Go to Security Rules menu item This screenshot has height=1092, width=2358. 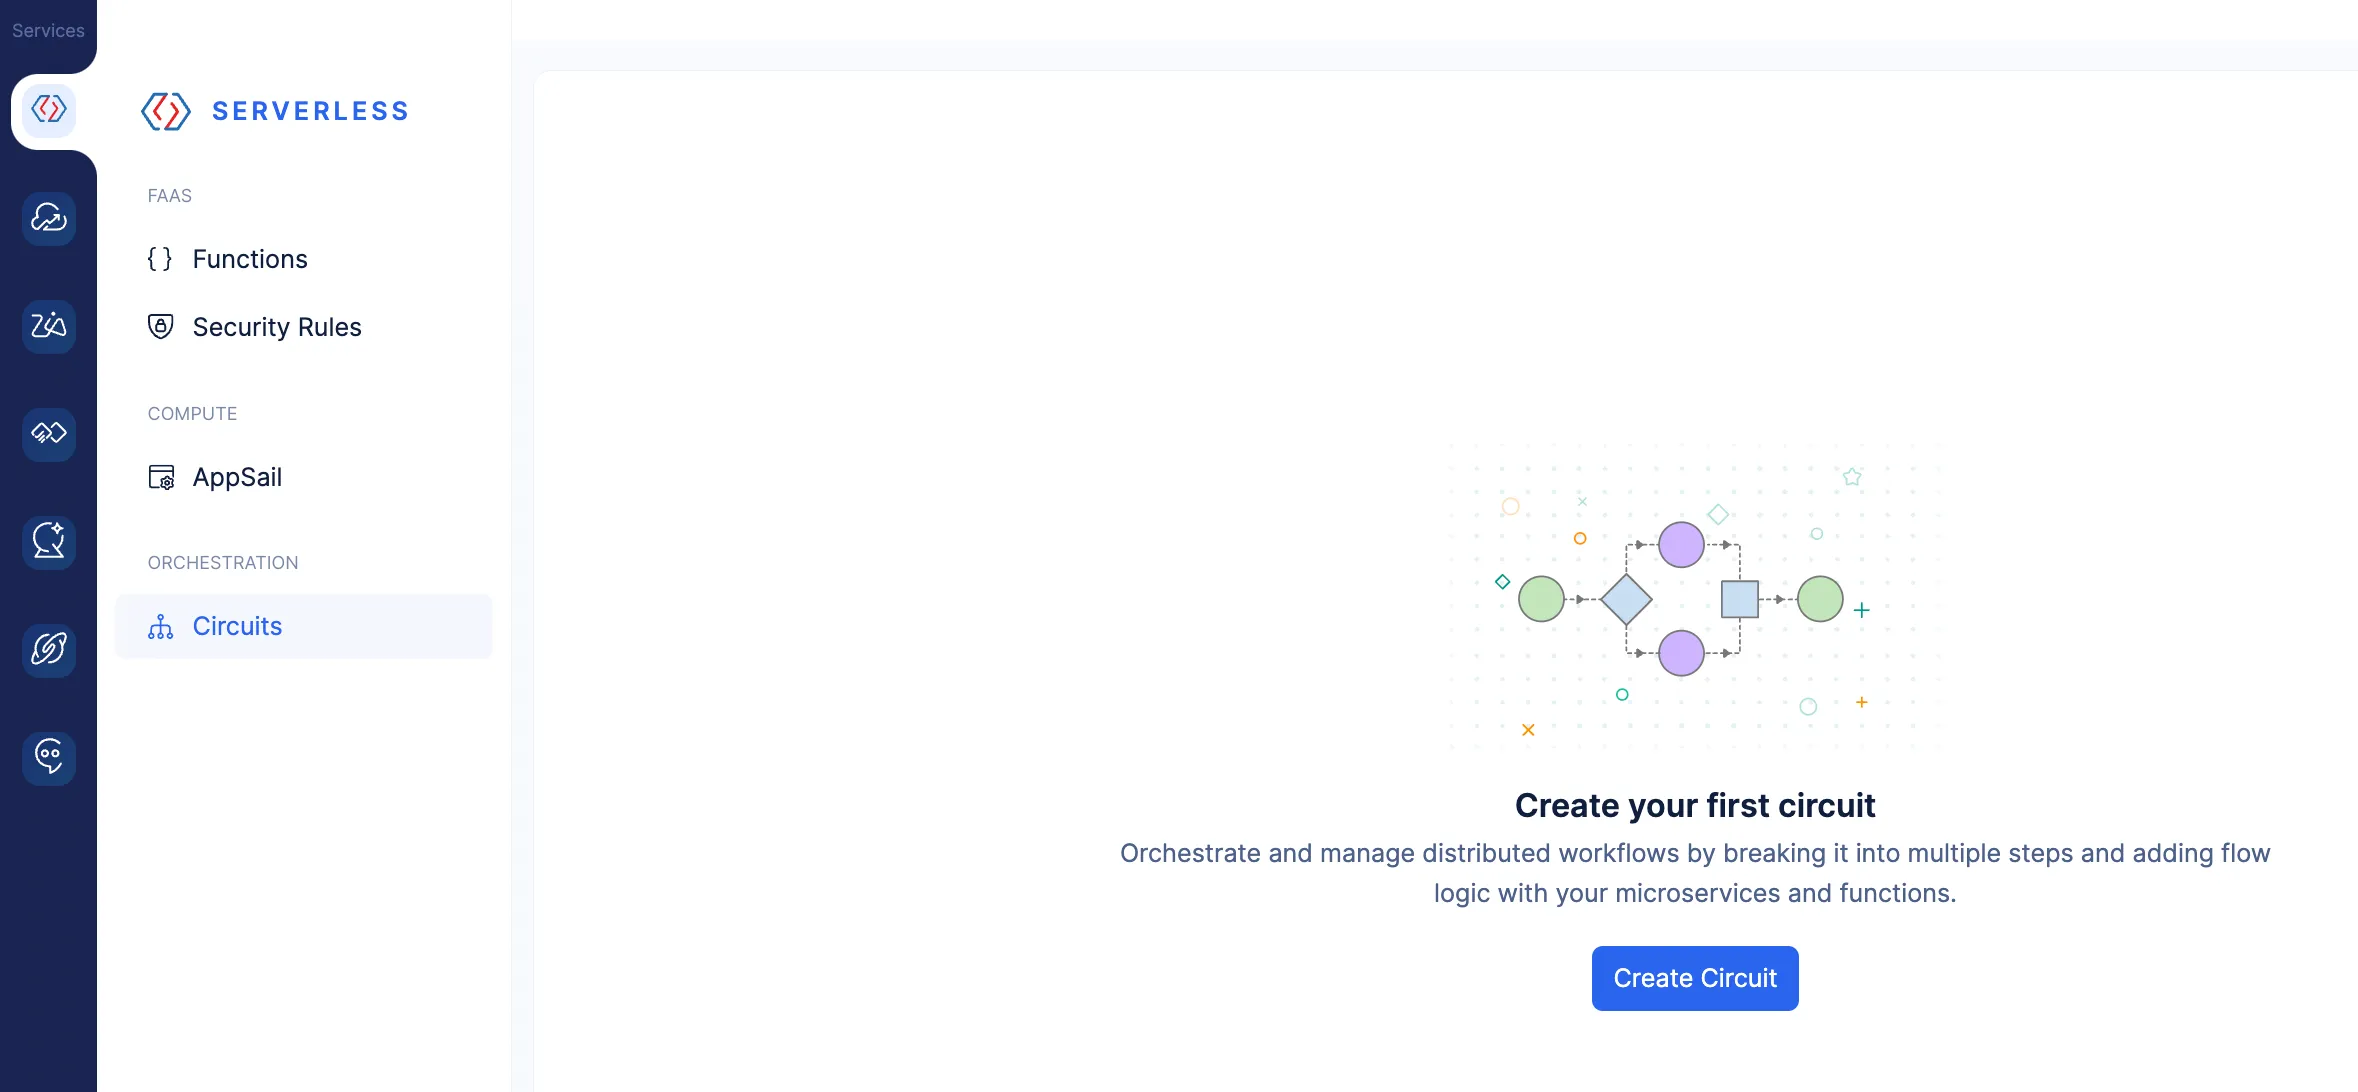[277, 327]
